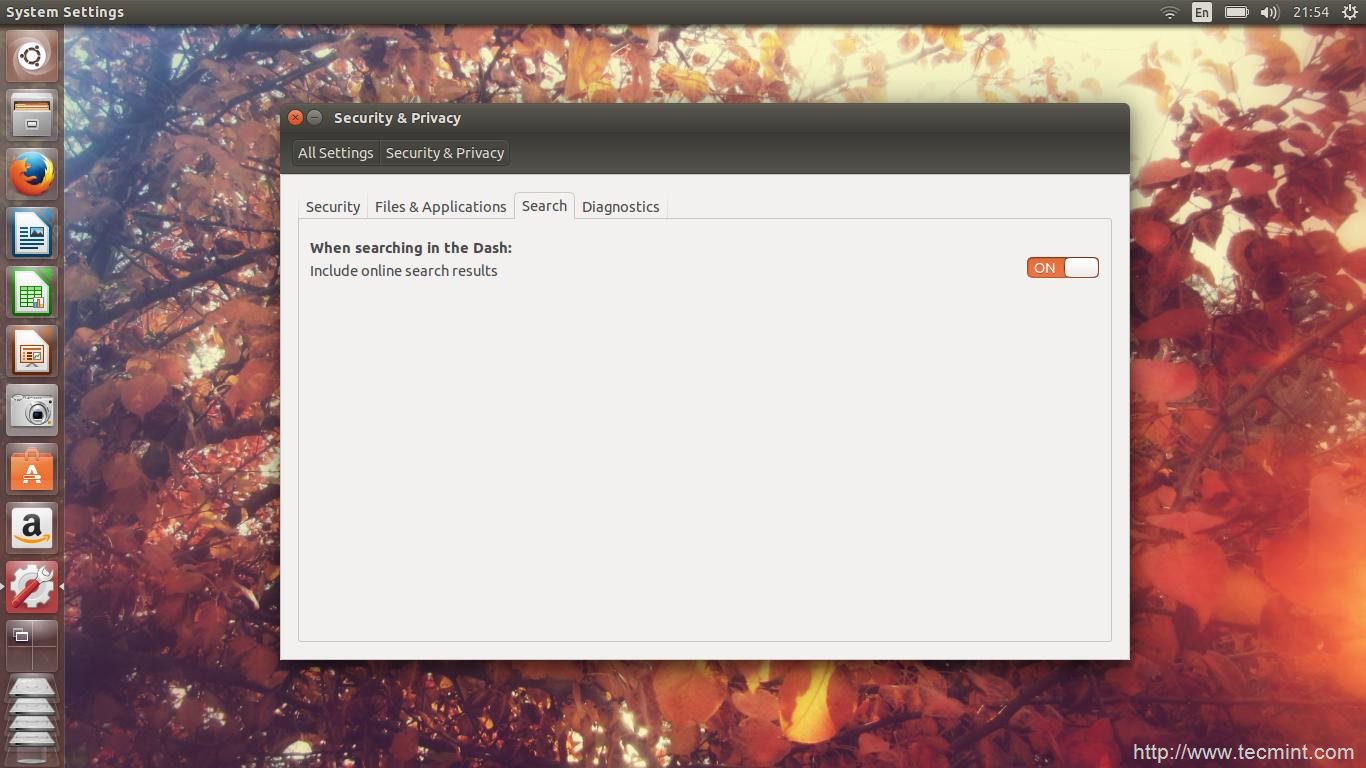The width and height of the screenshot is (1366, 768).
Task: Minimize the Security & Privacy window
Action: tap(314, 117)
